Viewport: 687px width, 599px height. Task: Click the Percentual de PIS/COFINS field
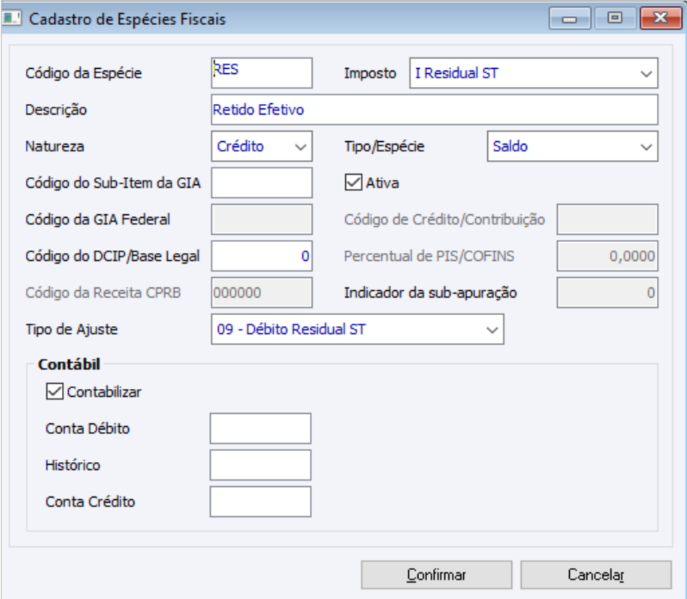point(607,256)
